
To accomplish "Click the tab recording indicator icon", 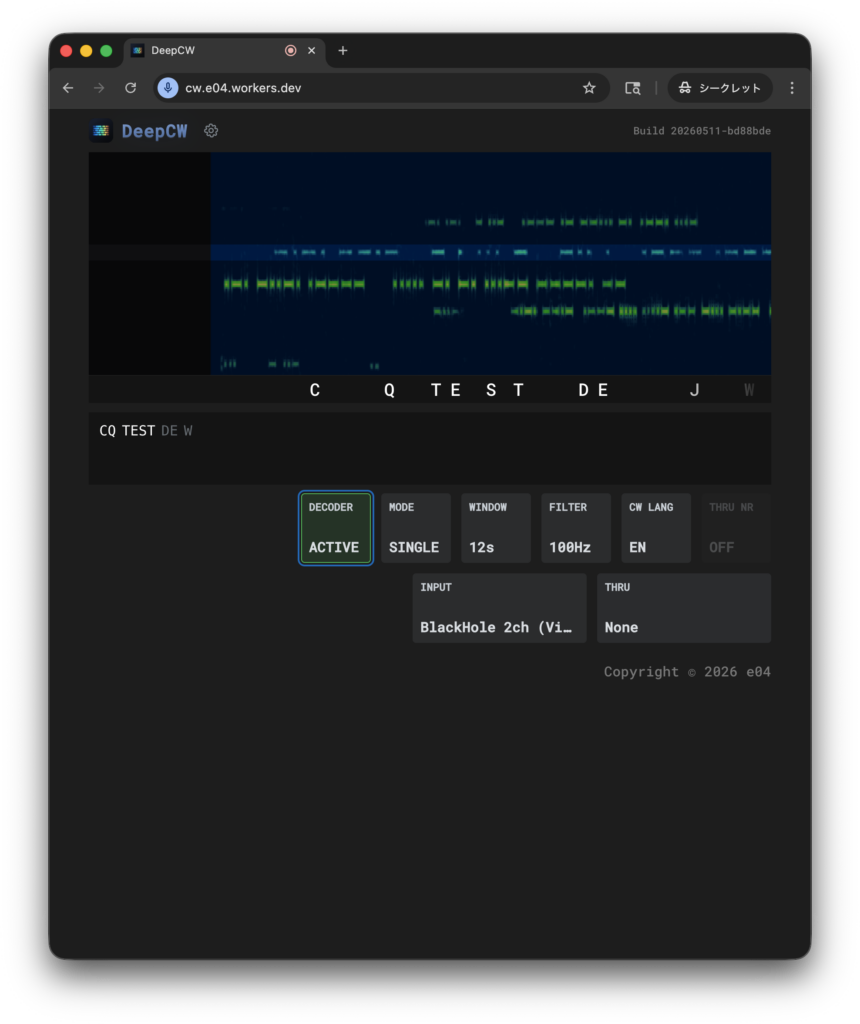I will click(291, 50).
